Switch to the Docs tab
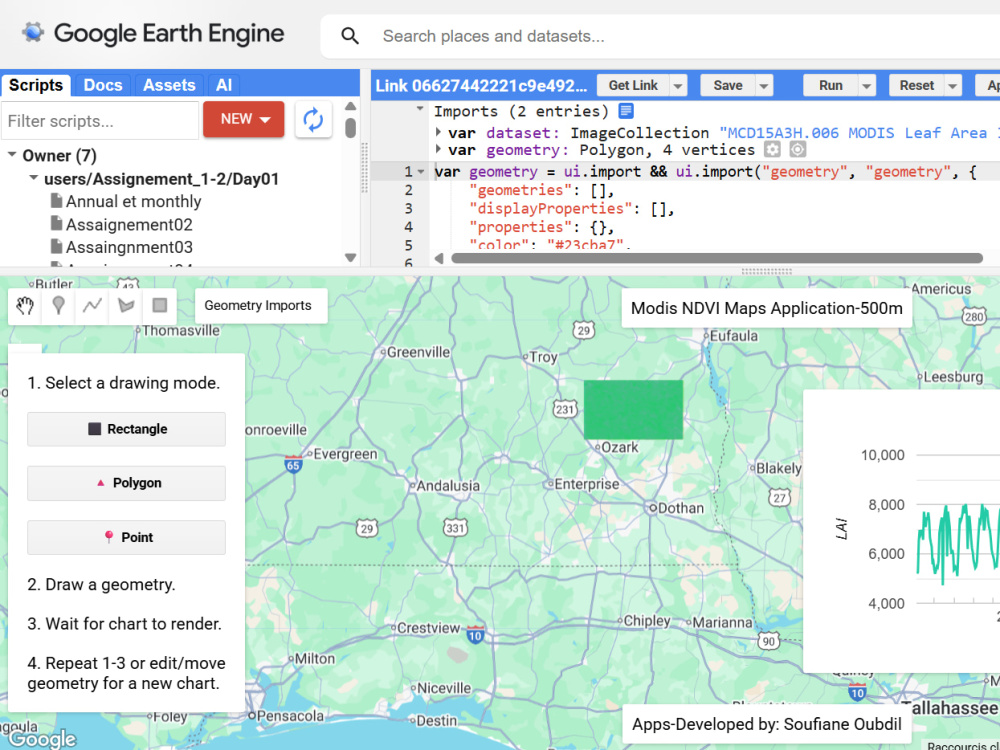 point(103,85)
